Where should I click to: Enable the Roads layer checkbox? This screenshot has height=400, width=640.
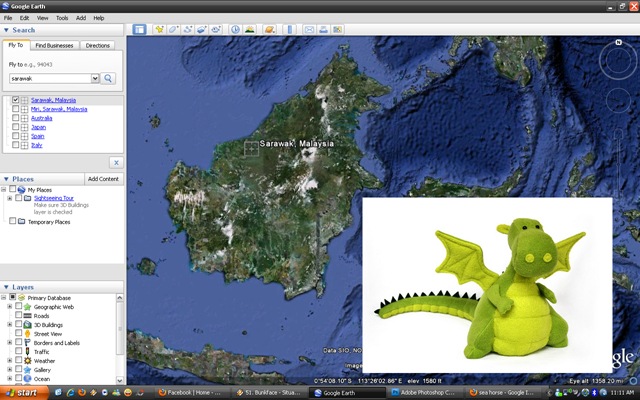click(x=18, y=315)
